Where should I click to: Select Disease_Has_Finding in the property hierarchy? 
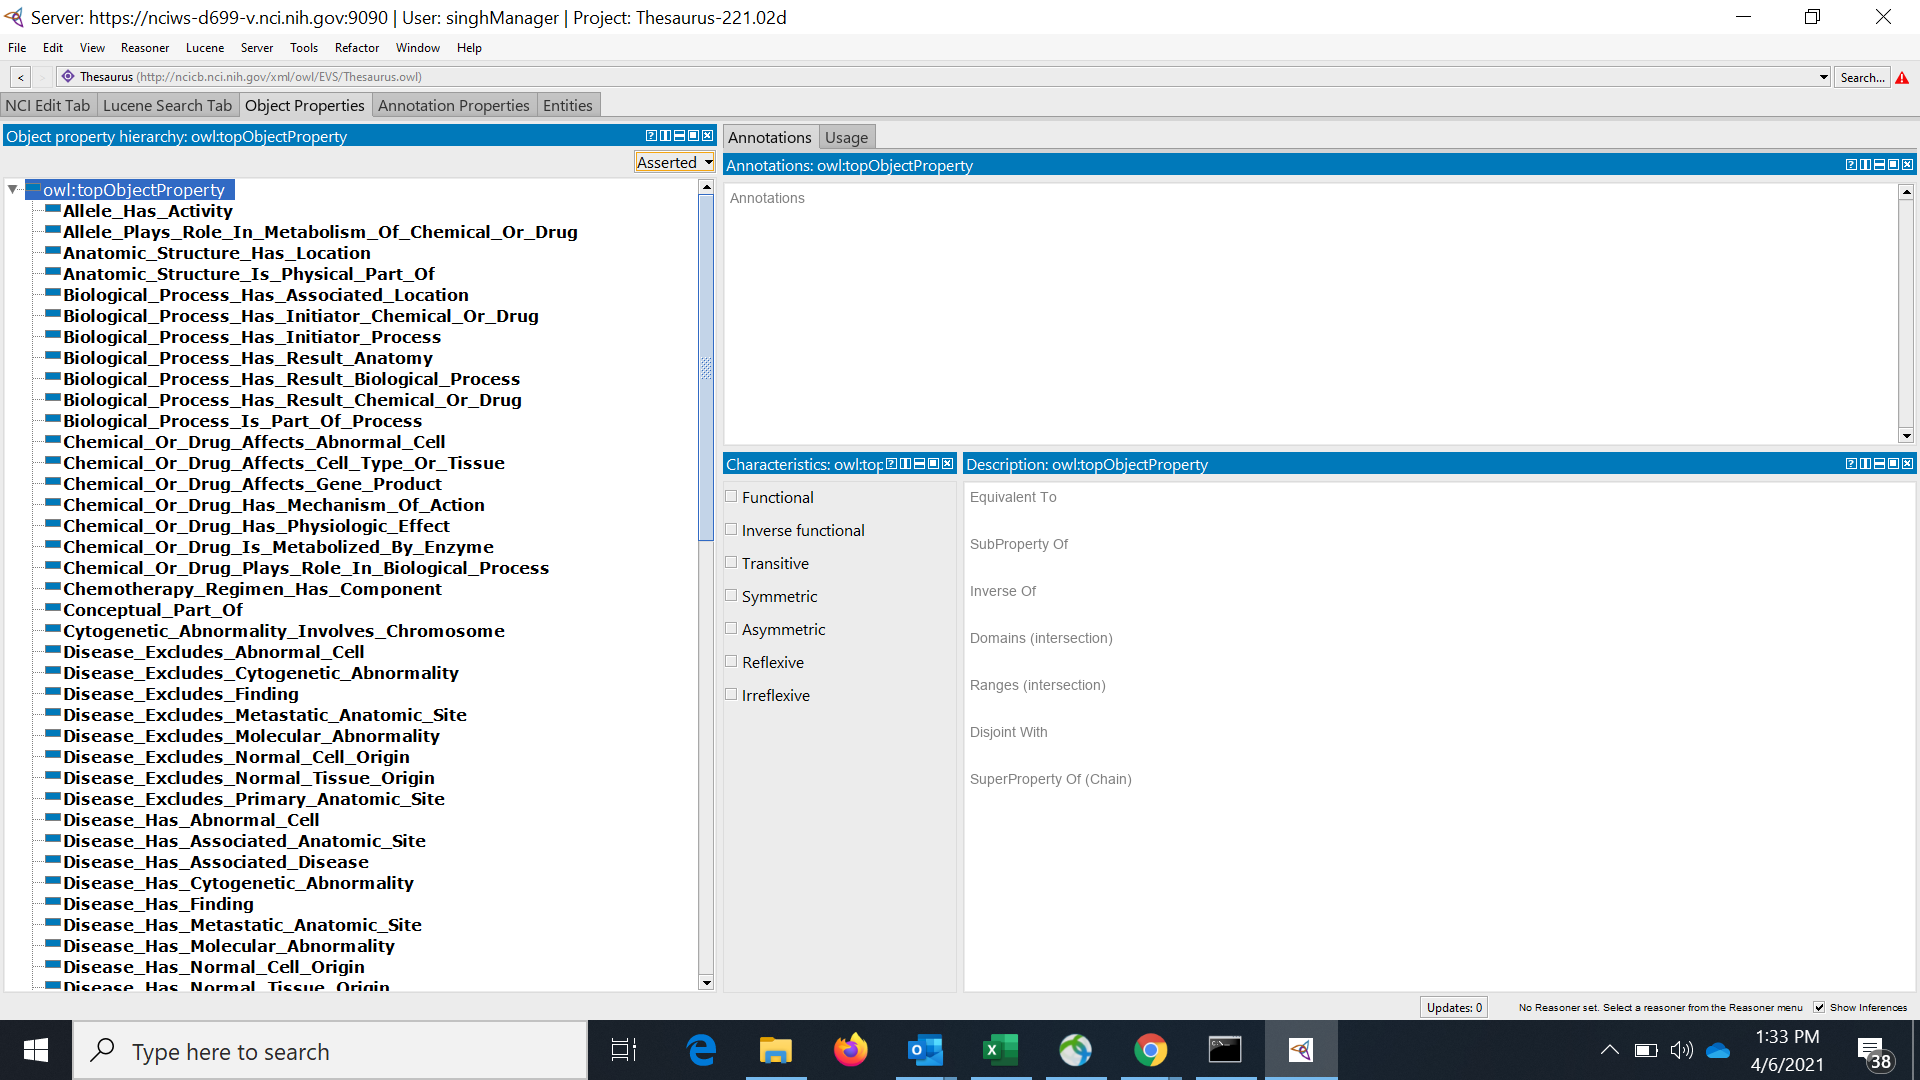(x=158, y=903)
